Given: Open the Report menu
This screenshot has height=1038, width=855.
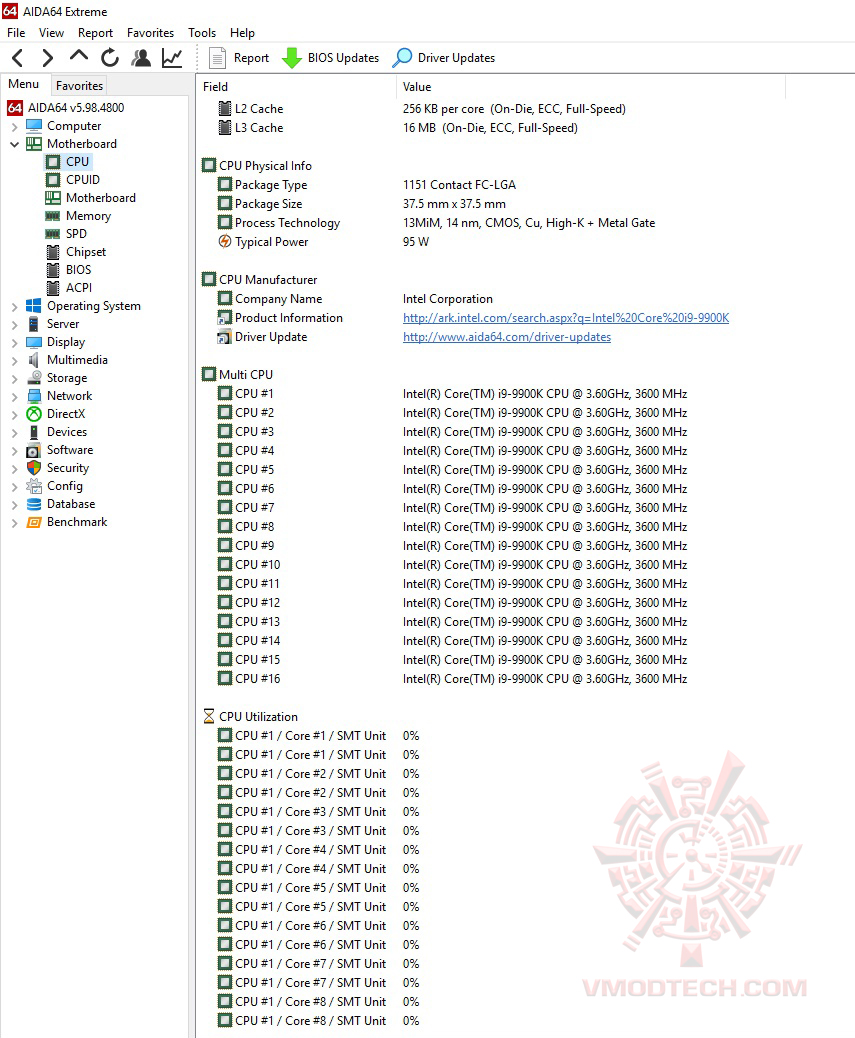Looking at the screenshot, I should [95, 32].
